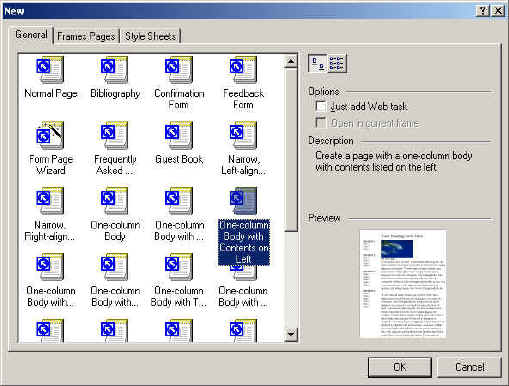Pick the Feedback Form template
The height and width of the screenshot is (386, 509).
tap(243, 70)
